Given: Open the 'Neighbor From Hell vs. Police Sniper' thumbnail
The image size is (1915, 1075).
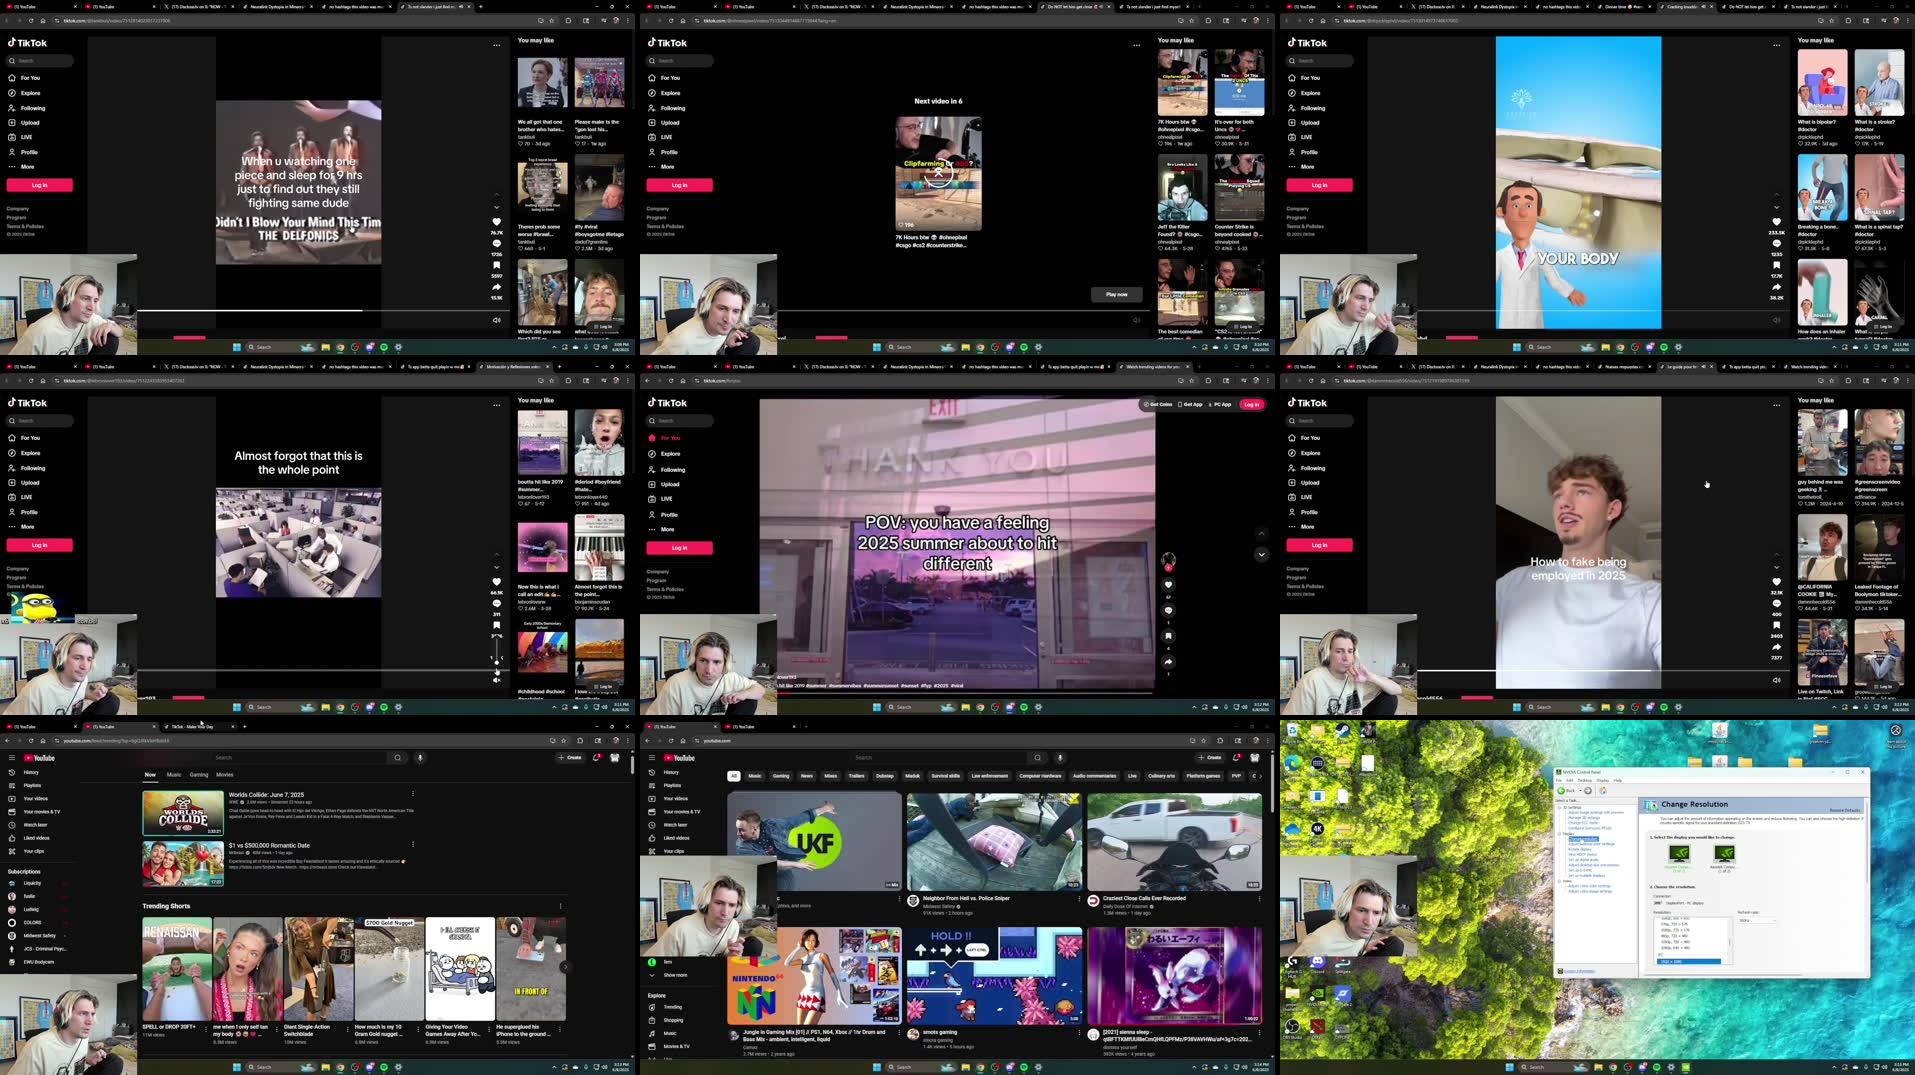Looking at the screenshot, I should 994,842.
